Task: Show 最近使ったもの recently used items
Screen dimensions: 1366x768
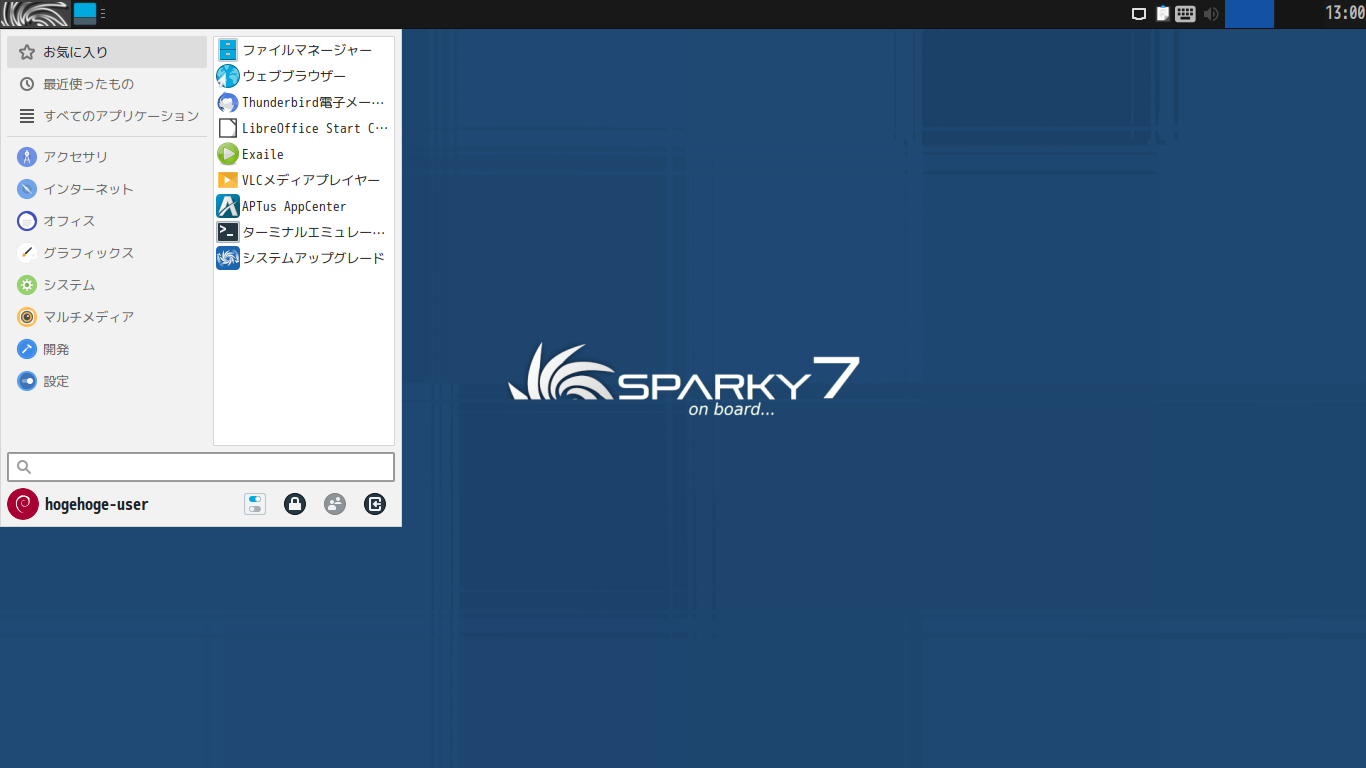Action: [107, 84]
